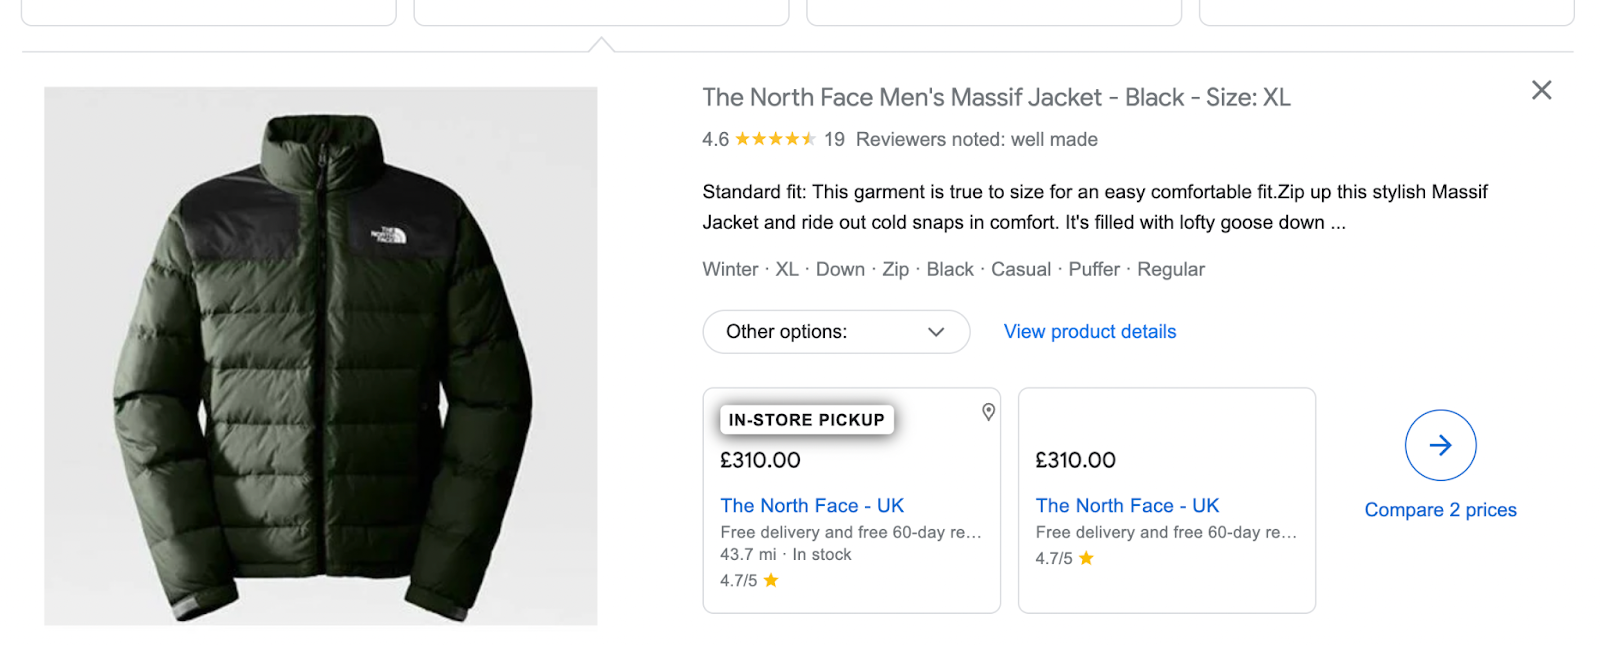Click the 19 reviews count
The width and height of the screenshot is (1600, 646).
[x=834, y=139]
